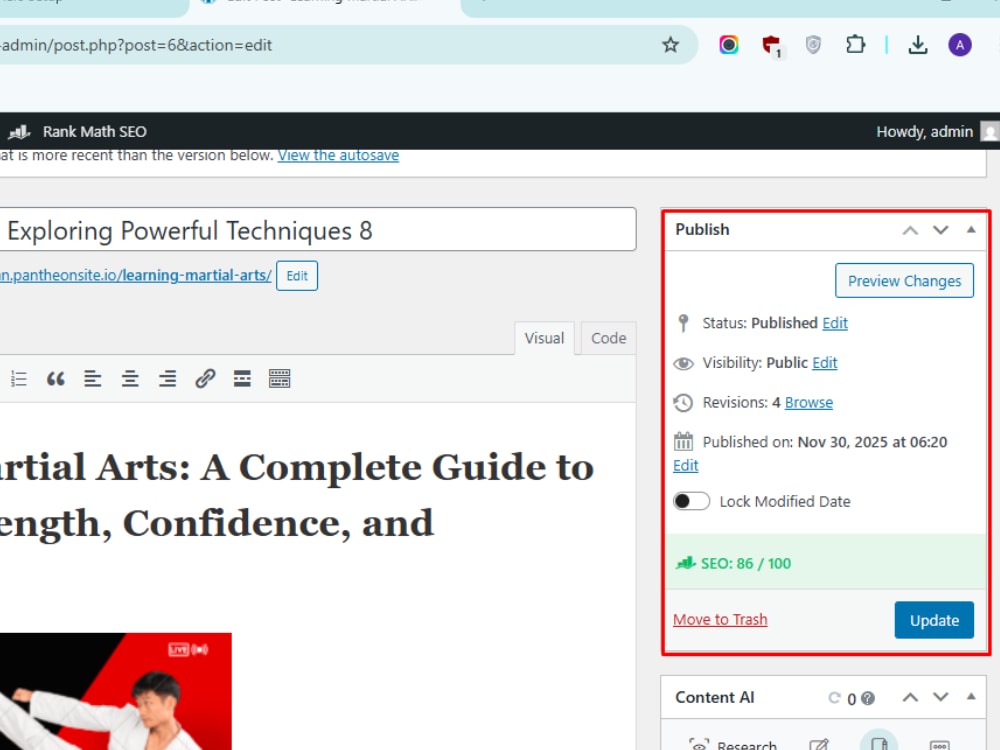
Task: Bookmark this page with the star icon
Action: click(670, 45)
